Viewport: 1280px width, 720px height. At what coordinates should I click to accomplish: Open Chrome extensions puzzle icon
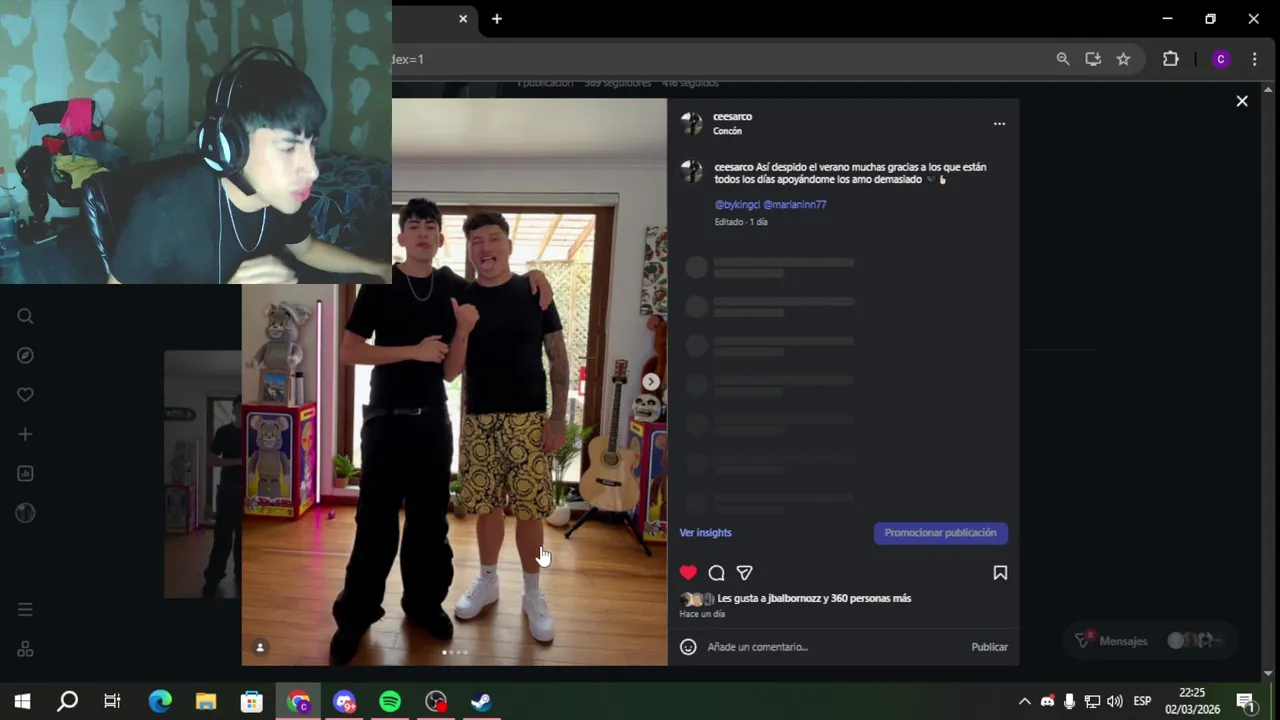point(1170,59)
